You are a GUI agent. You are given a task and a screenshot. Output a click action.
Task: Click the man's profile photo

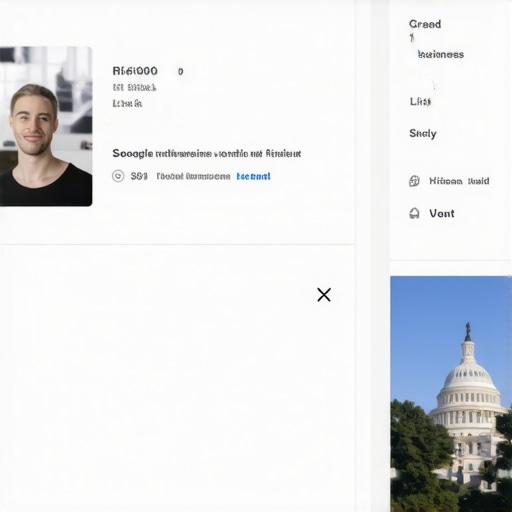click(46, 126)
